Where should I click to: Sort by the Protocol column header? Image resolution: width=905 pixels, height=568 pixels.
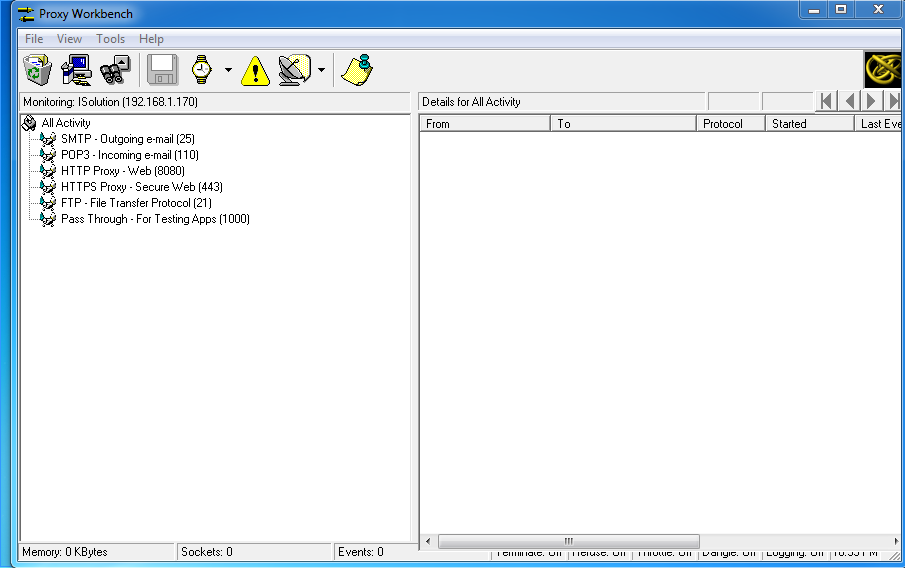pos(731,124)
